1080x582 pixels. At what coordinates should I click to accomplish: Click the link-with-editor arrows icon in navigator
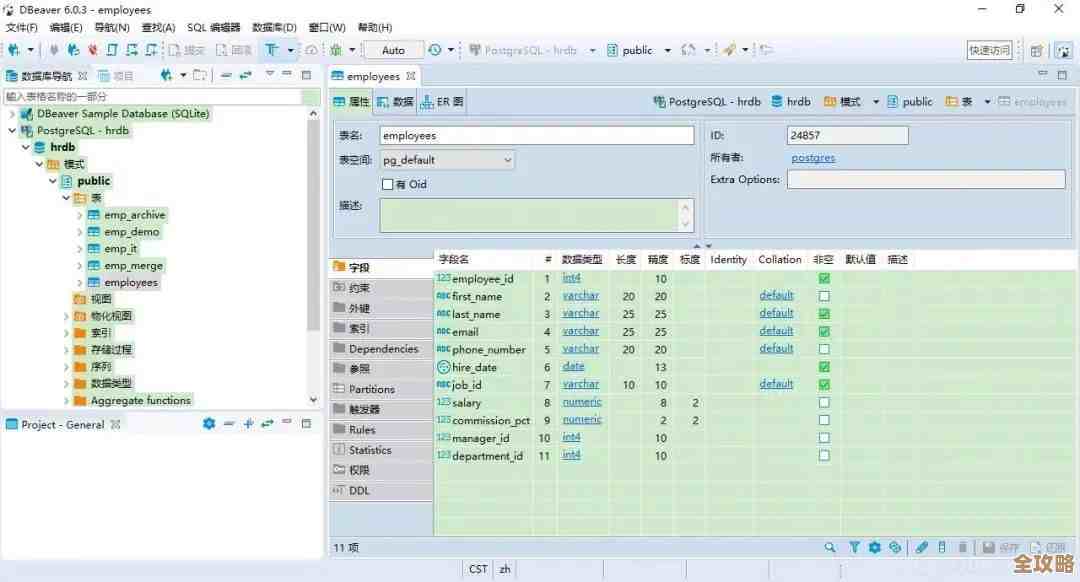245,75
